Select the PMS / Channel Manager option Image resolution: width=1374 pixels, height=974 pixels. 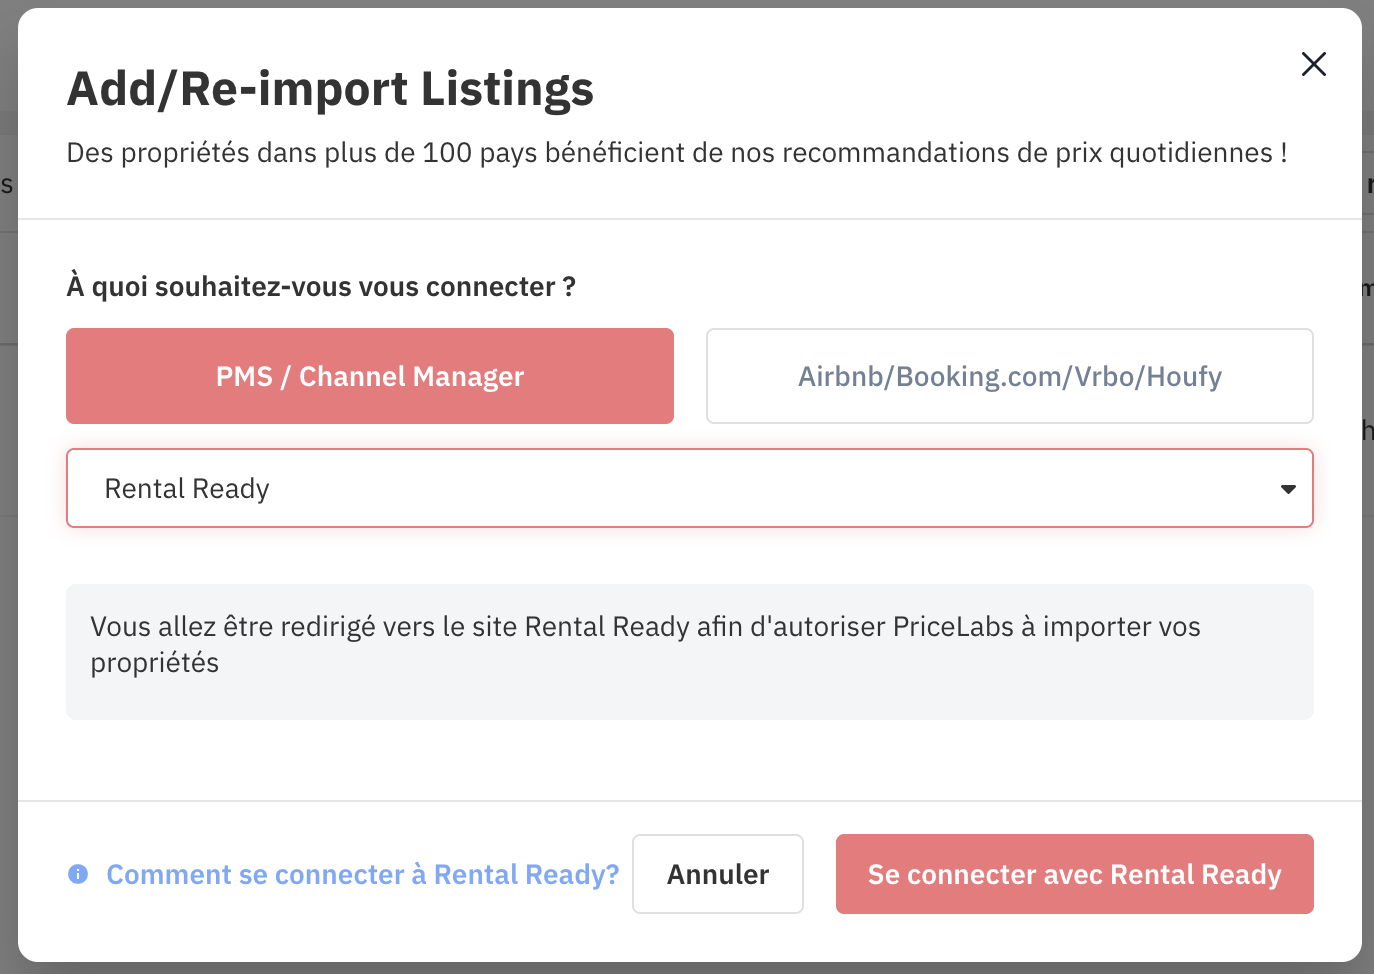pos(370,376)
